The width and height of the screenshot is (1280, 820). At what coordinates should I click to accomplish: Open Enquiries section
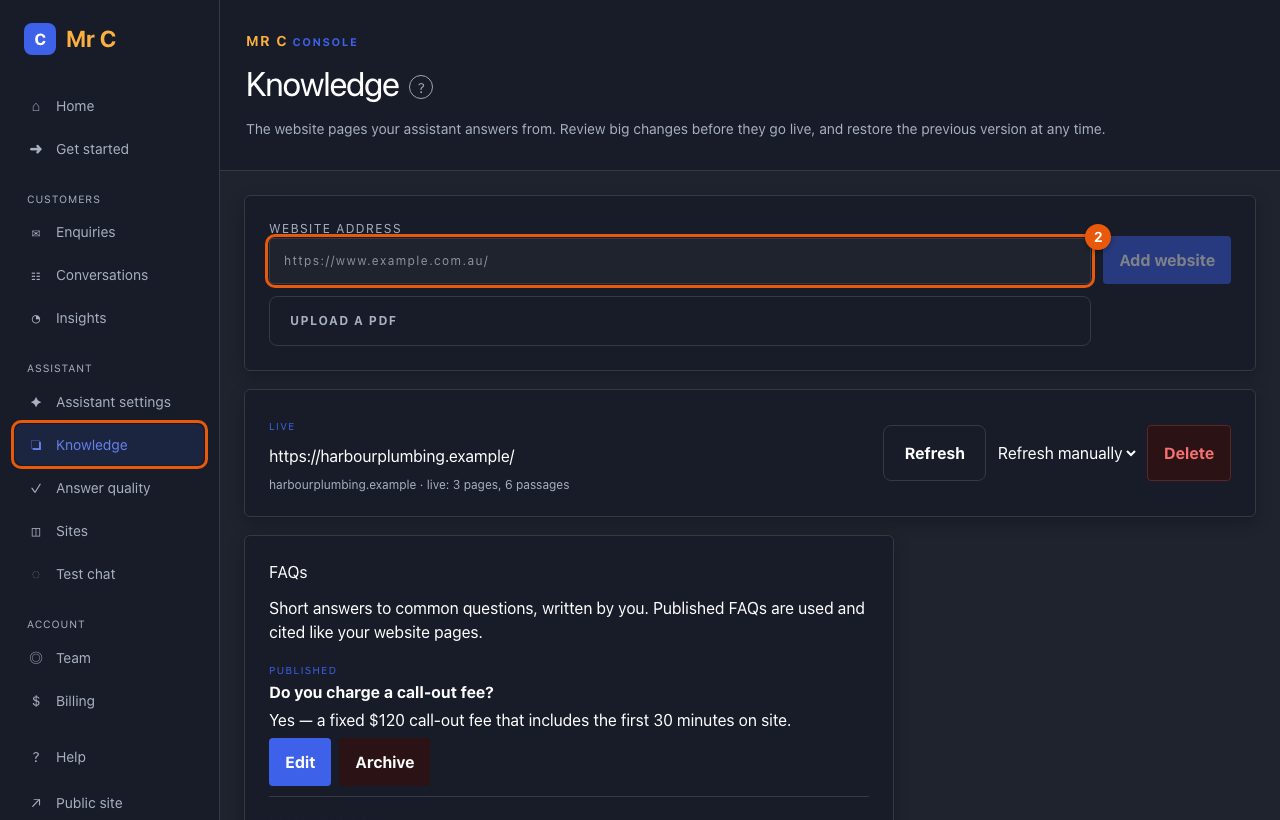tap(110, 232)
